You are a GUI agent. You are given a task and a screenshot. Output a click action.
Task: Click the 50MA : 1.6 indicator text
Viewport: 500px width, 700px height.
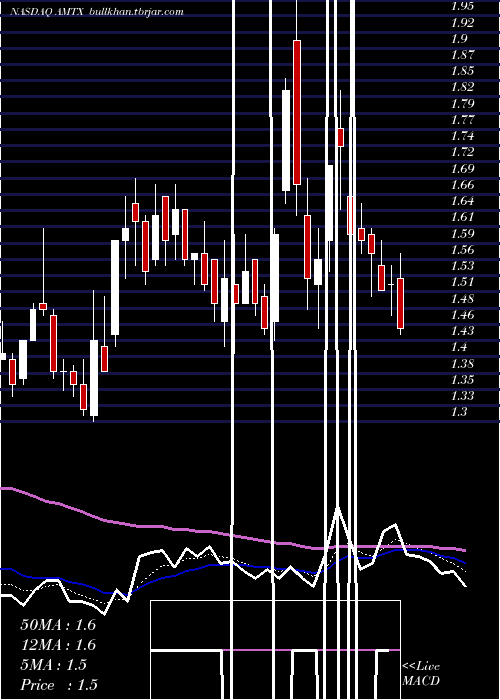tap(58, 625)
